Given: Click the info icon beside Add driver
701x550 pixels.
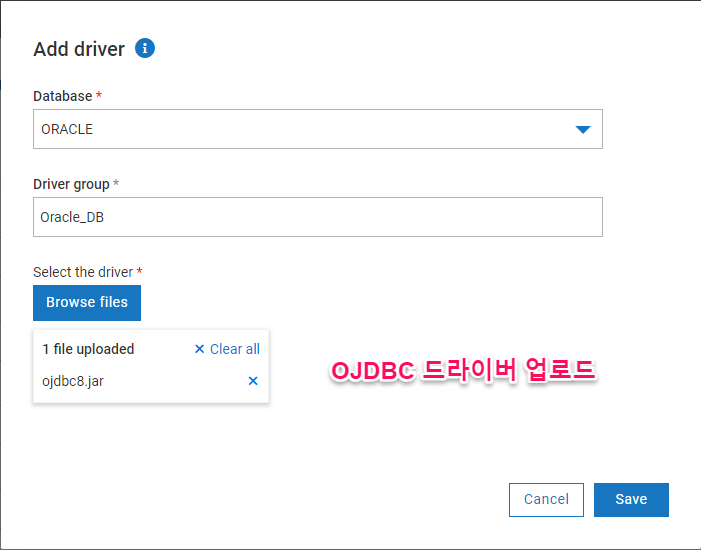Looking at the screenshot, I should (x=145, y=48).
